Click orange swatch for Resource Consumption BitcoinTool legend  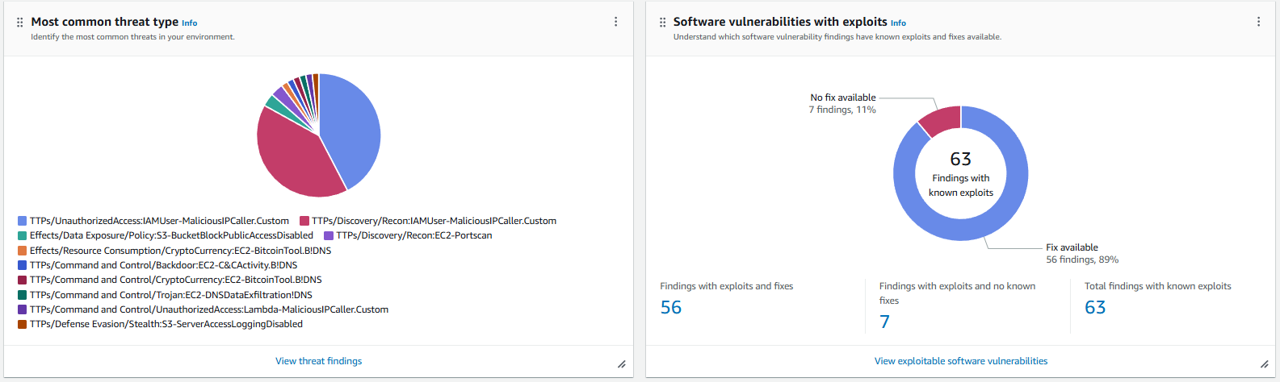pyautogui.click(x=22, y=250)
